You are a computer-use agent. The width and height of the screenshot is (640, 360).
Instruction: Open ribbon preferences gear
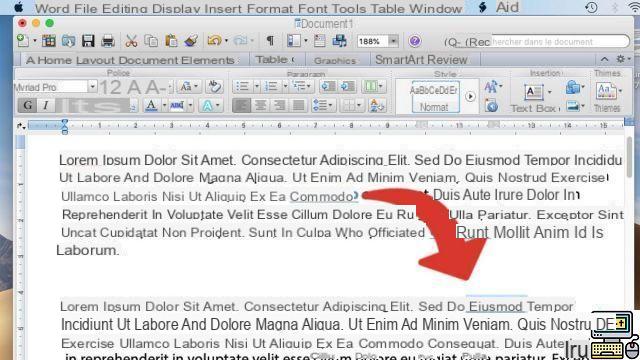pyautogui.click(x=621, y=59)
